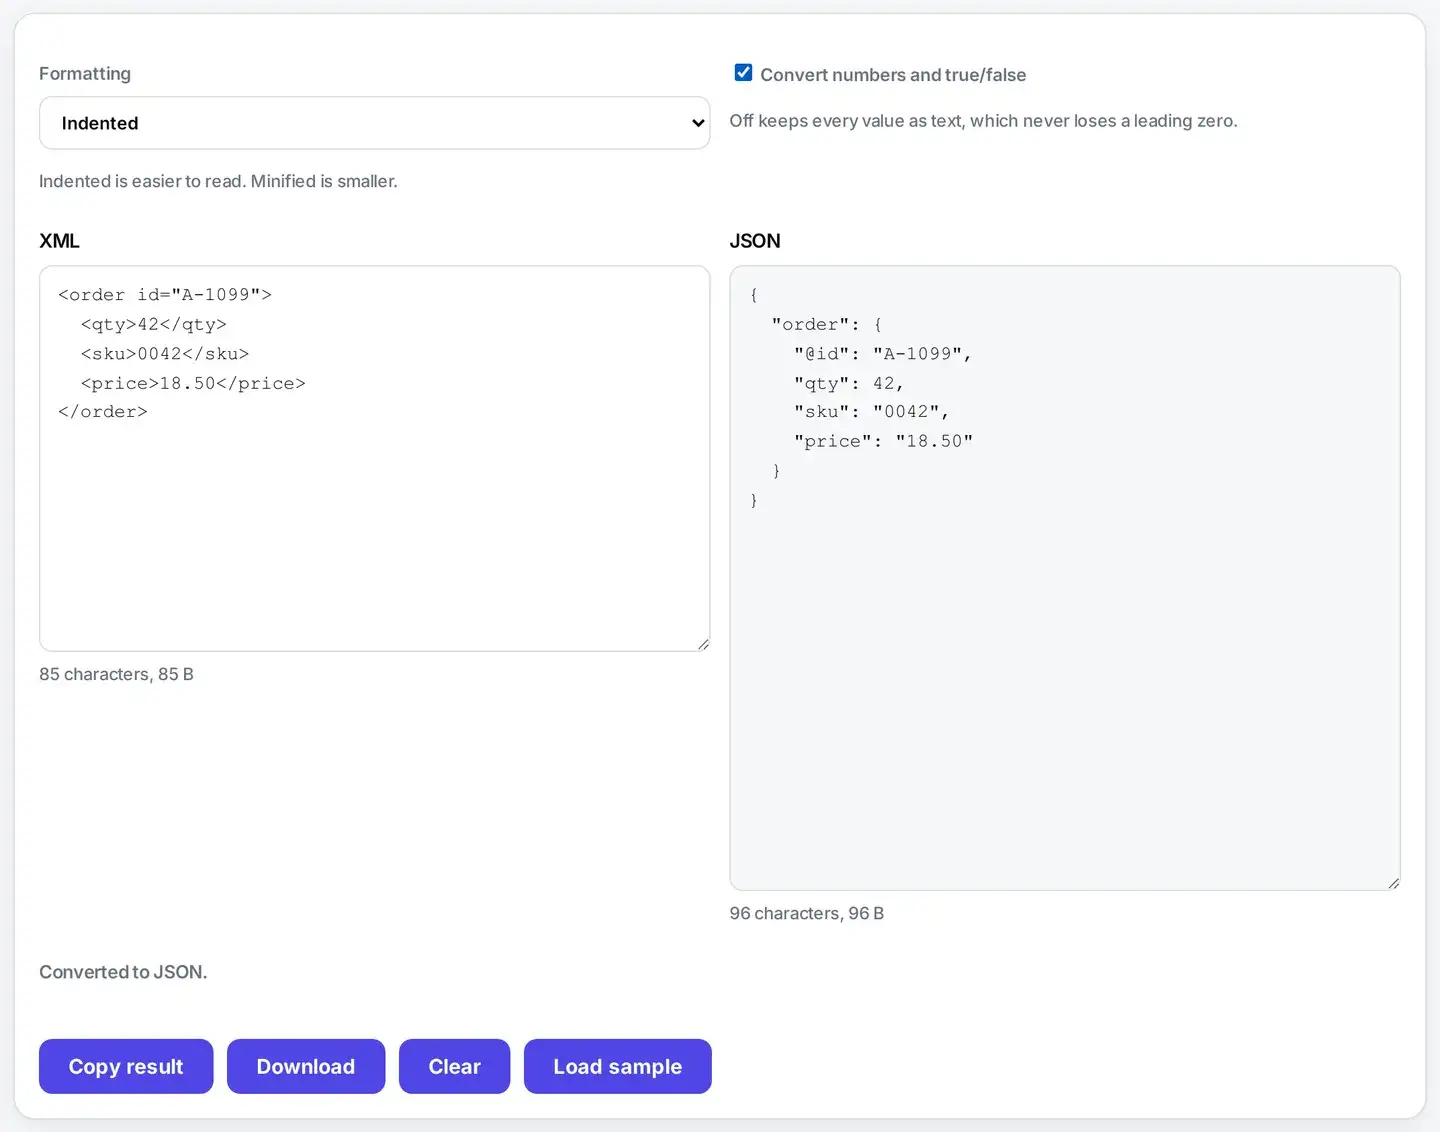Grab the XML textarea resize handle
The image size is (1440, 1132).
pos(703,644)
